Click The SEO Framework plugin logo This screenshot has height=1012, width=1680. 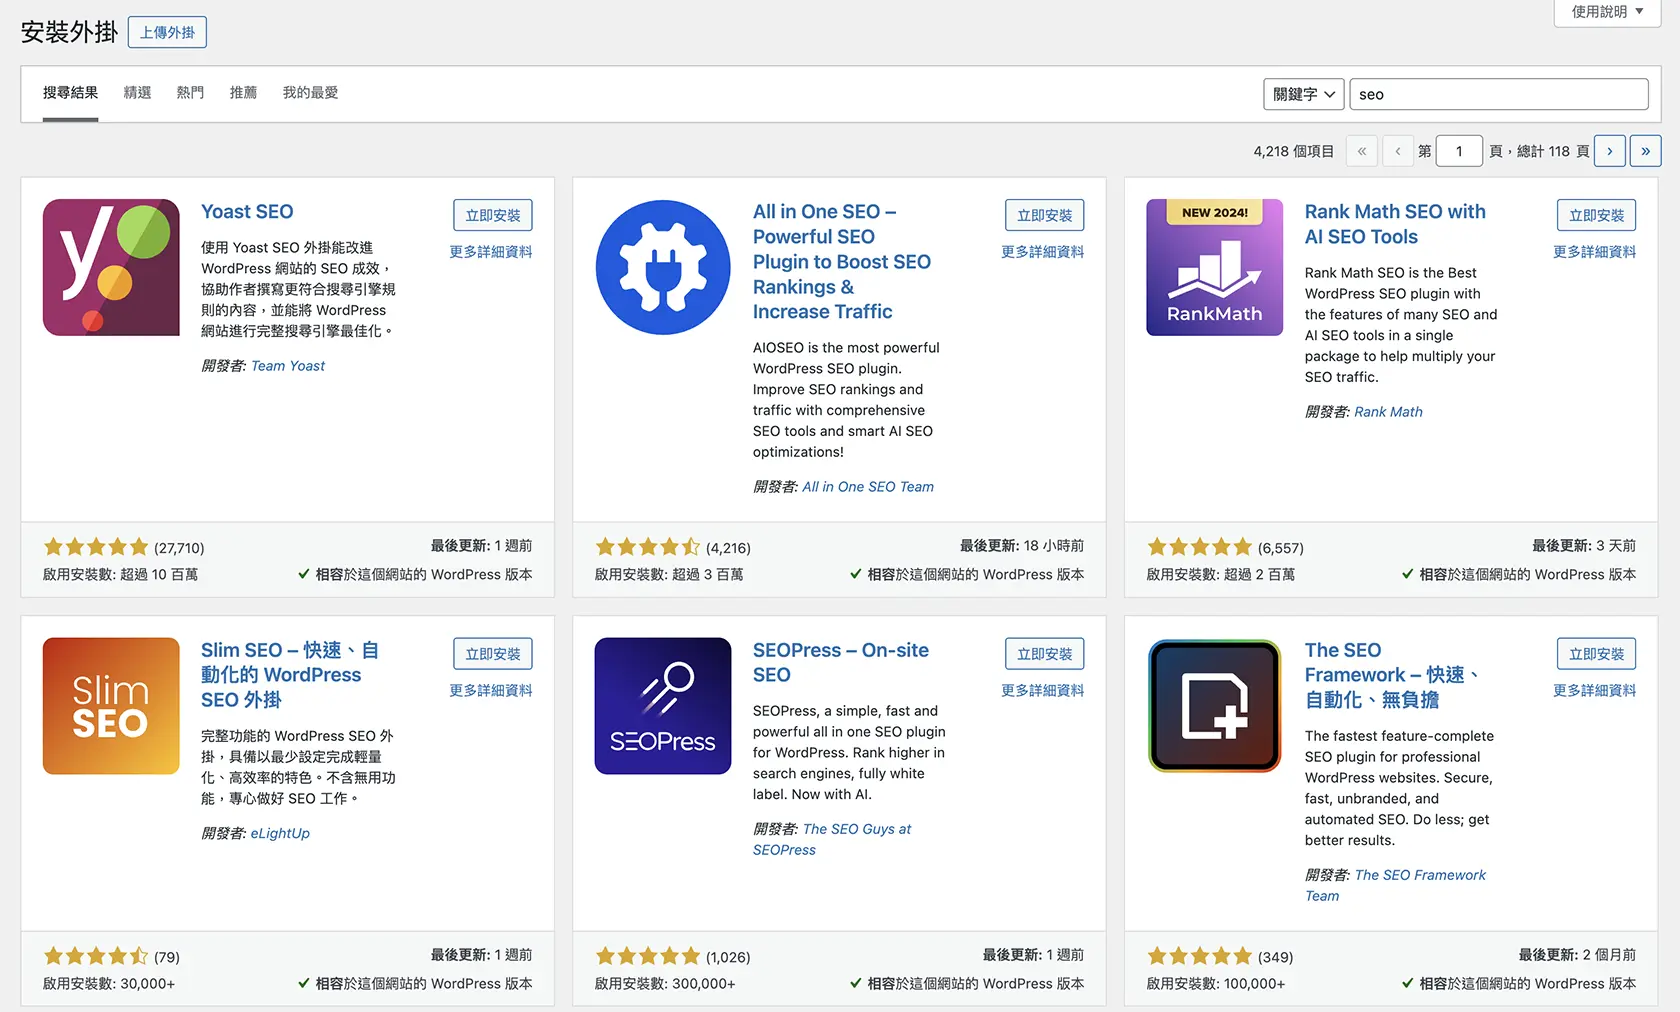pyautogui.click(x=1215, y=706)
